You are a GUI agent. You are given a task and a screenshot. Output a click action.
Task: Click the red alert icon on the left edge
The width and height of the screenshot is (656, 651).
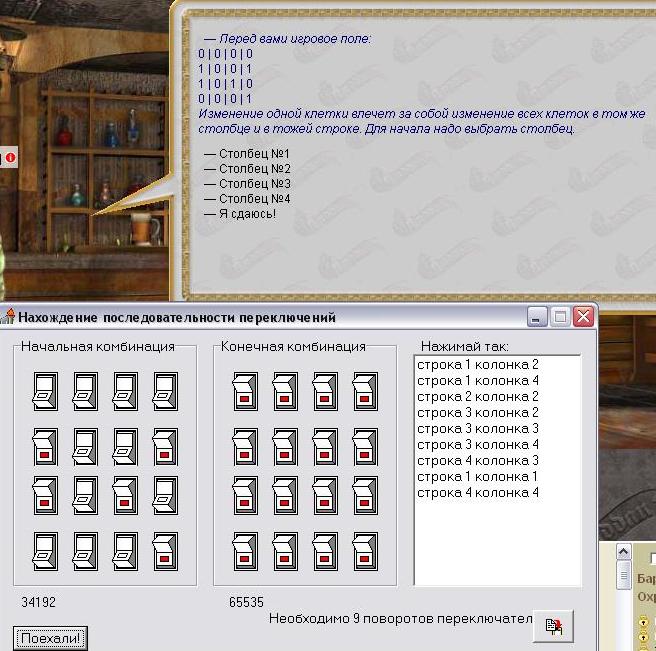pos(10,157)
